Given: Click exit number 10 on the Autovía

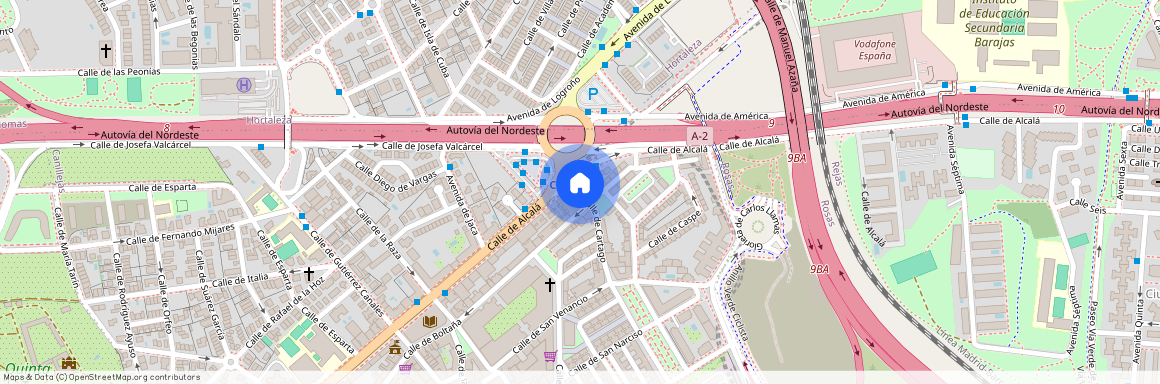Looking at the screenshot, I should coord(1059,109).
